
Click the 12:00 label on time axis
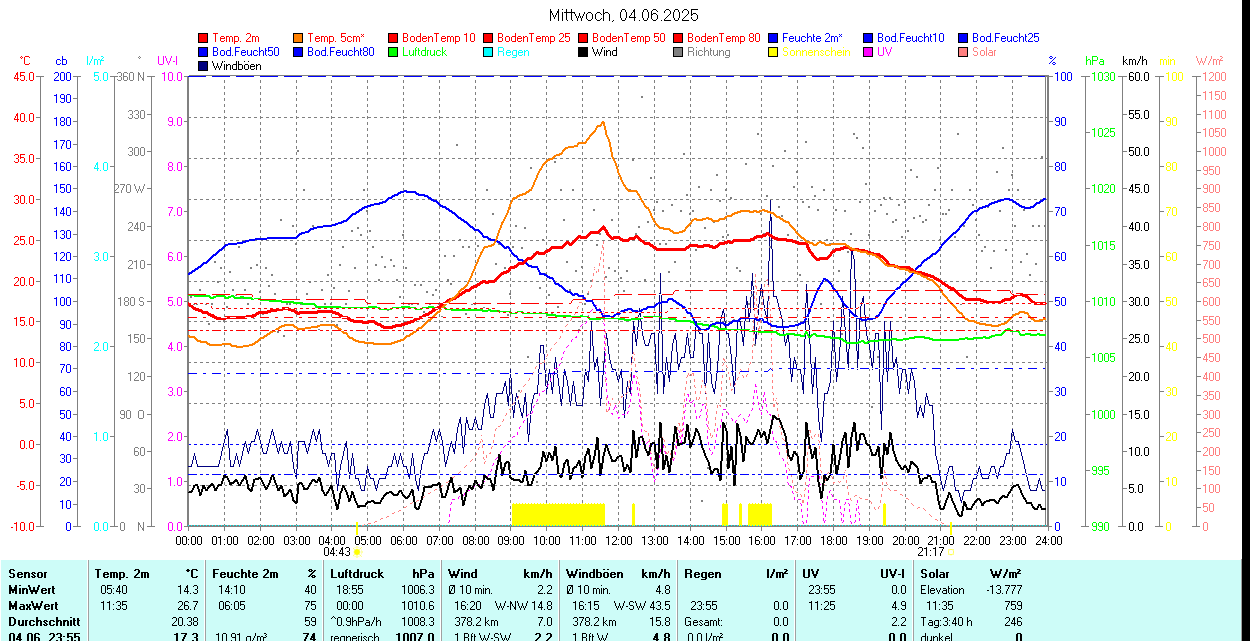[x=618, y=540]
